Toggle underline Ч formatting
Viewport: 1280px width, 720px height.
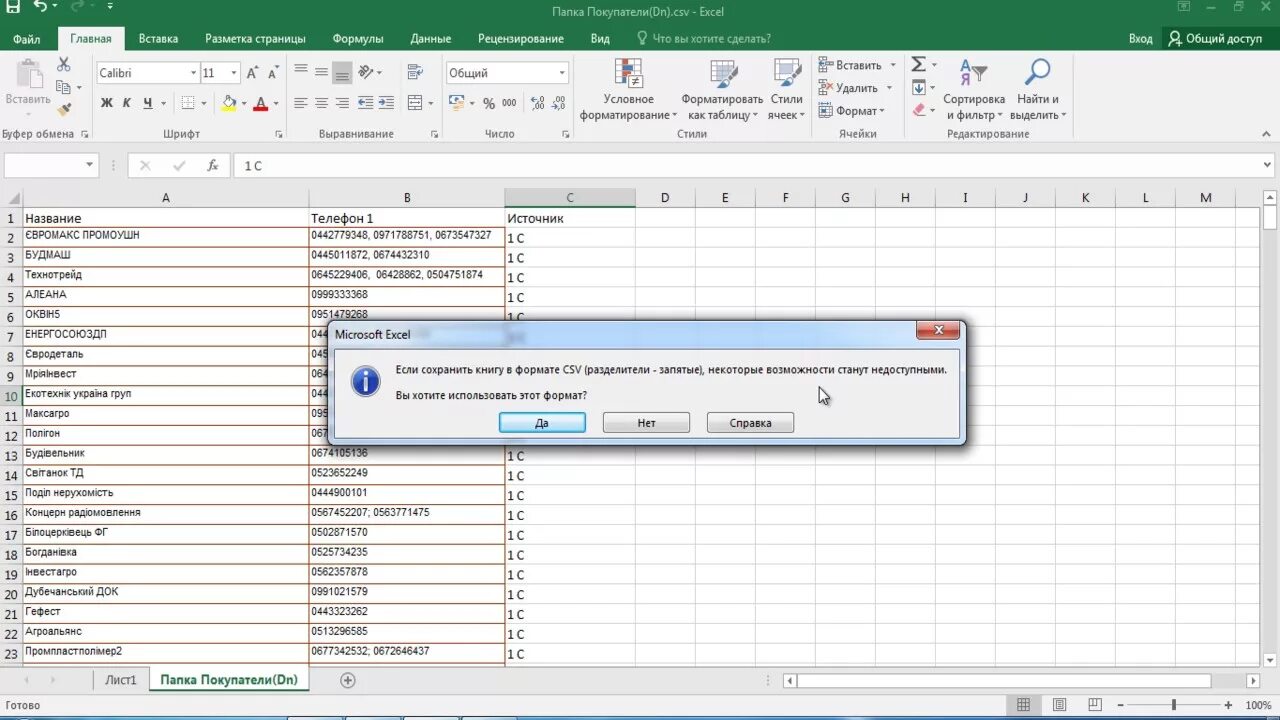[x=148, y=103]
